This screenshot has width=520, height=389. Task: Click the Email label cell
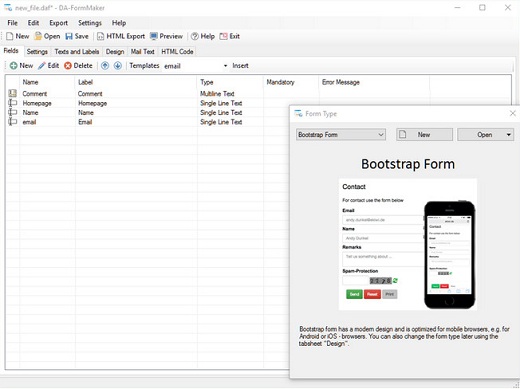[85, 122]
